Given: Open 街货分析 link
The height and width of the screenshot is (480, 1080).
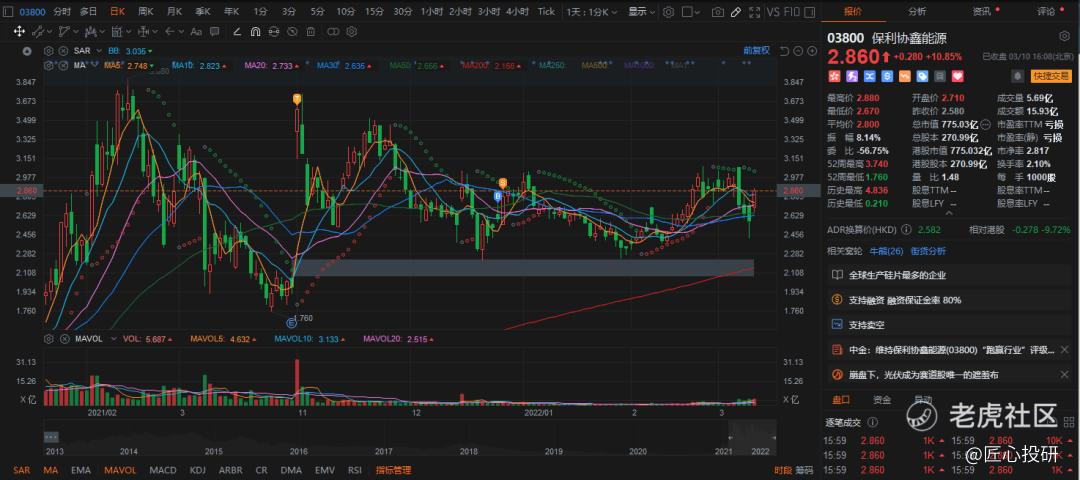Looking at the screenshot, I should [928, 251].
